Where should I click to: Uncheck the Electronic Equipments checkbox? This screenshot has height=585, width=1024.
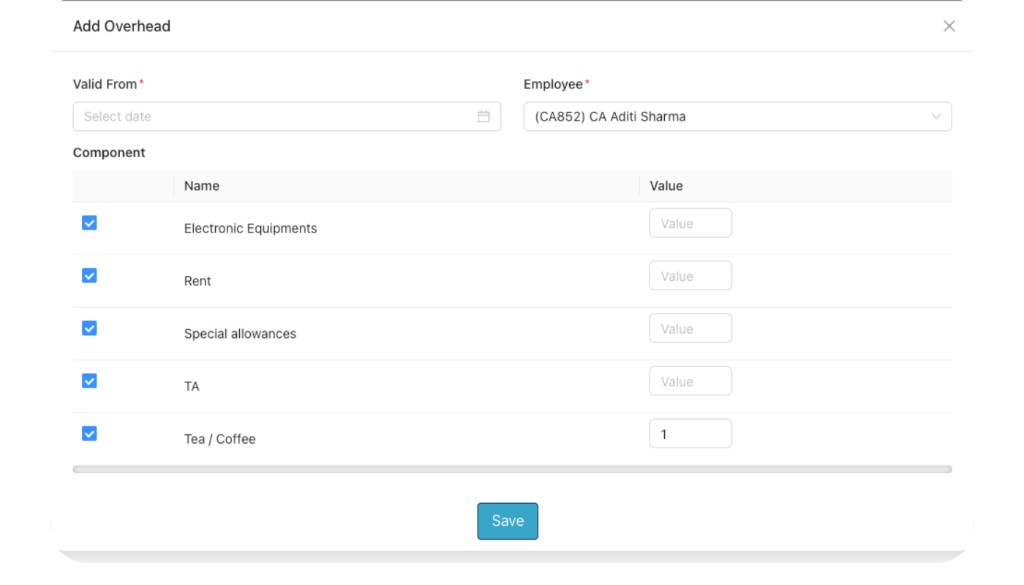[x=89, y=222]
